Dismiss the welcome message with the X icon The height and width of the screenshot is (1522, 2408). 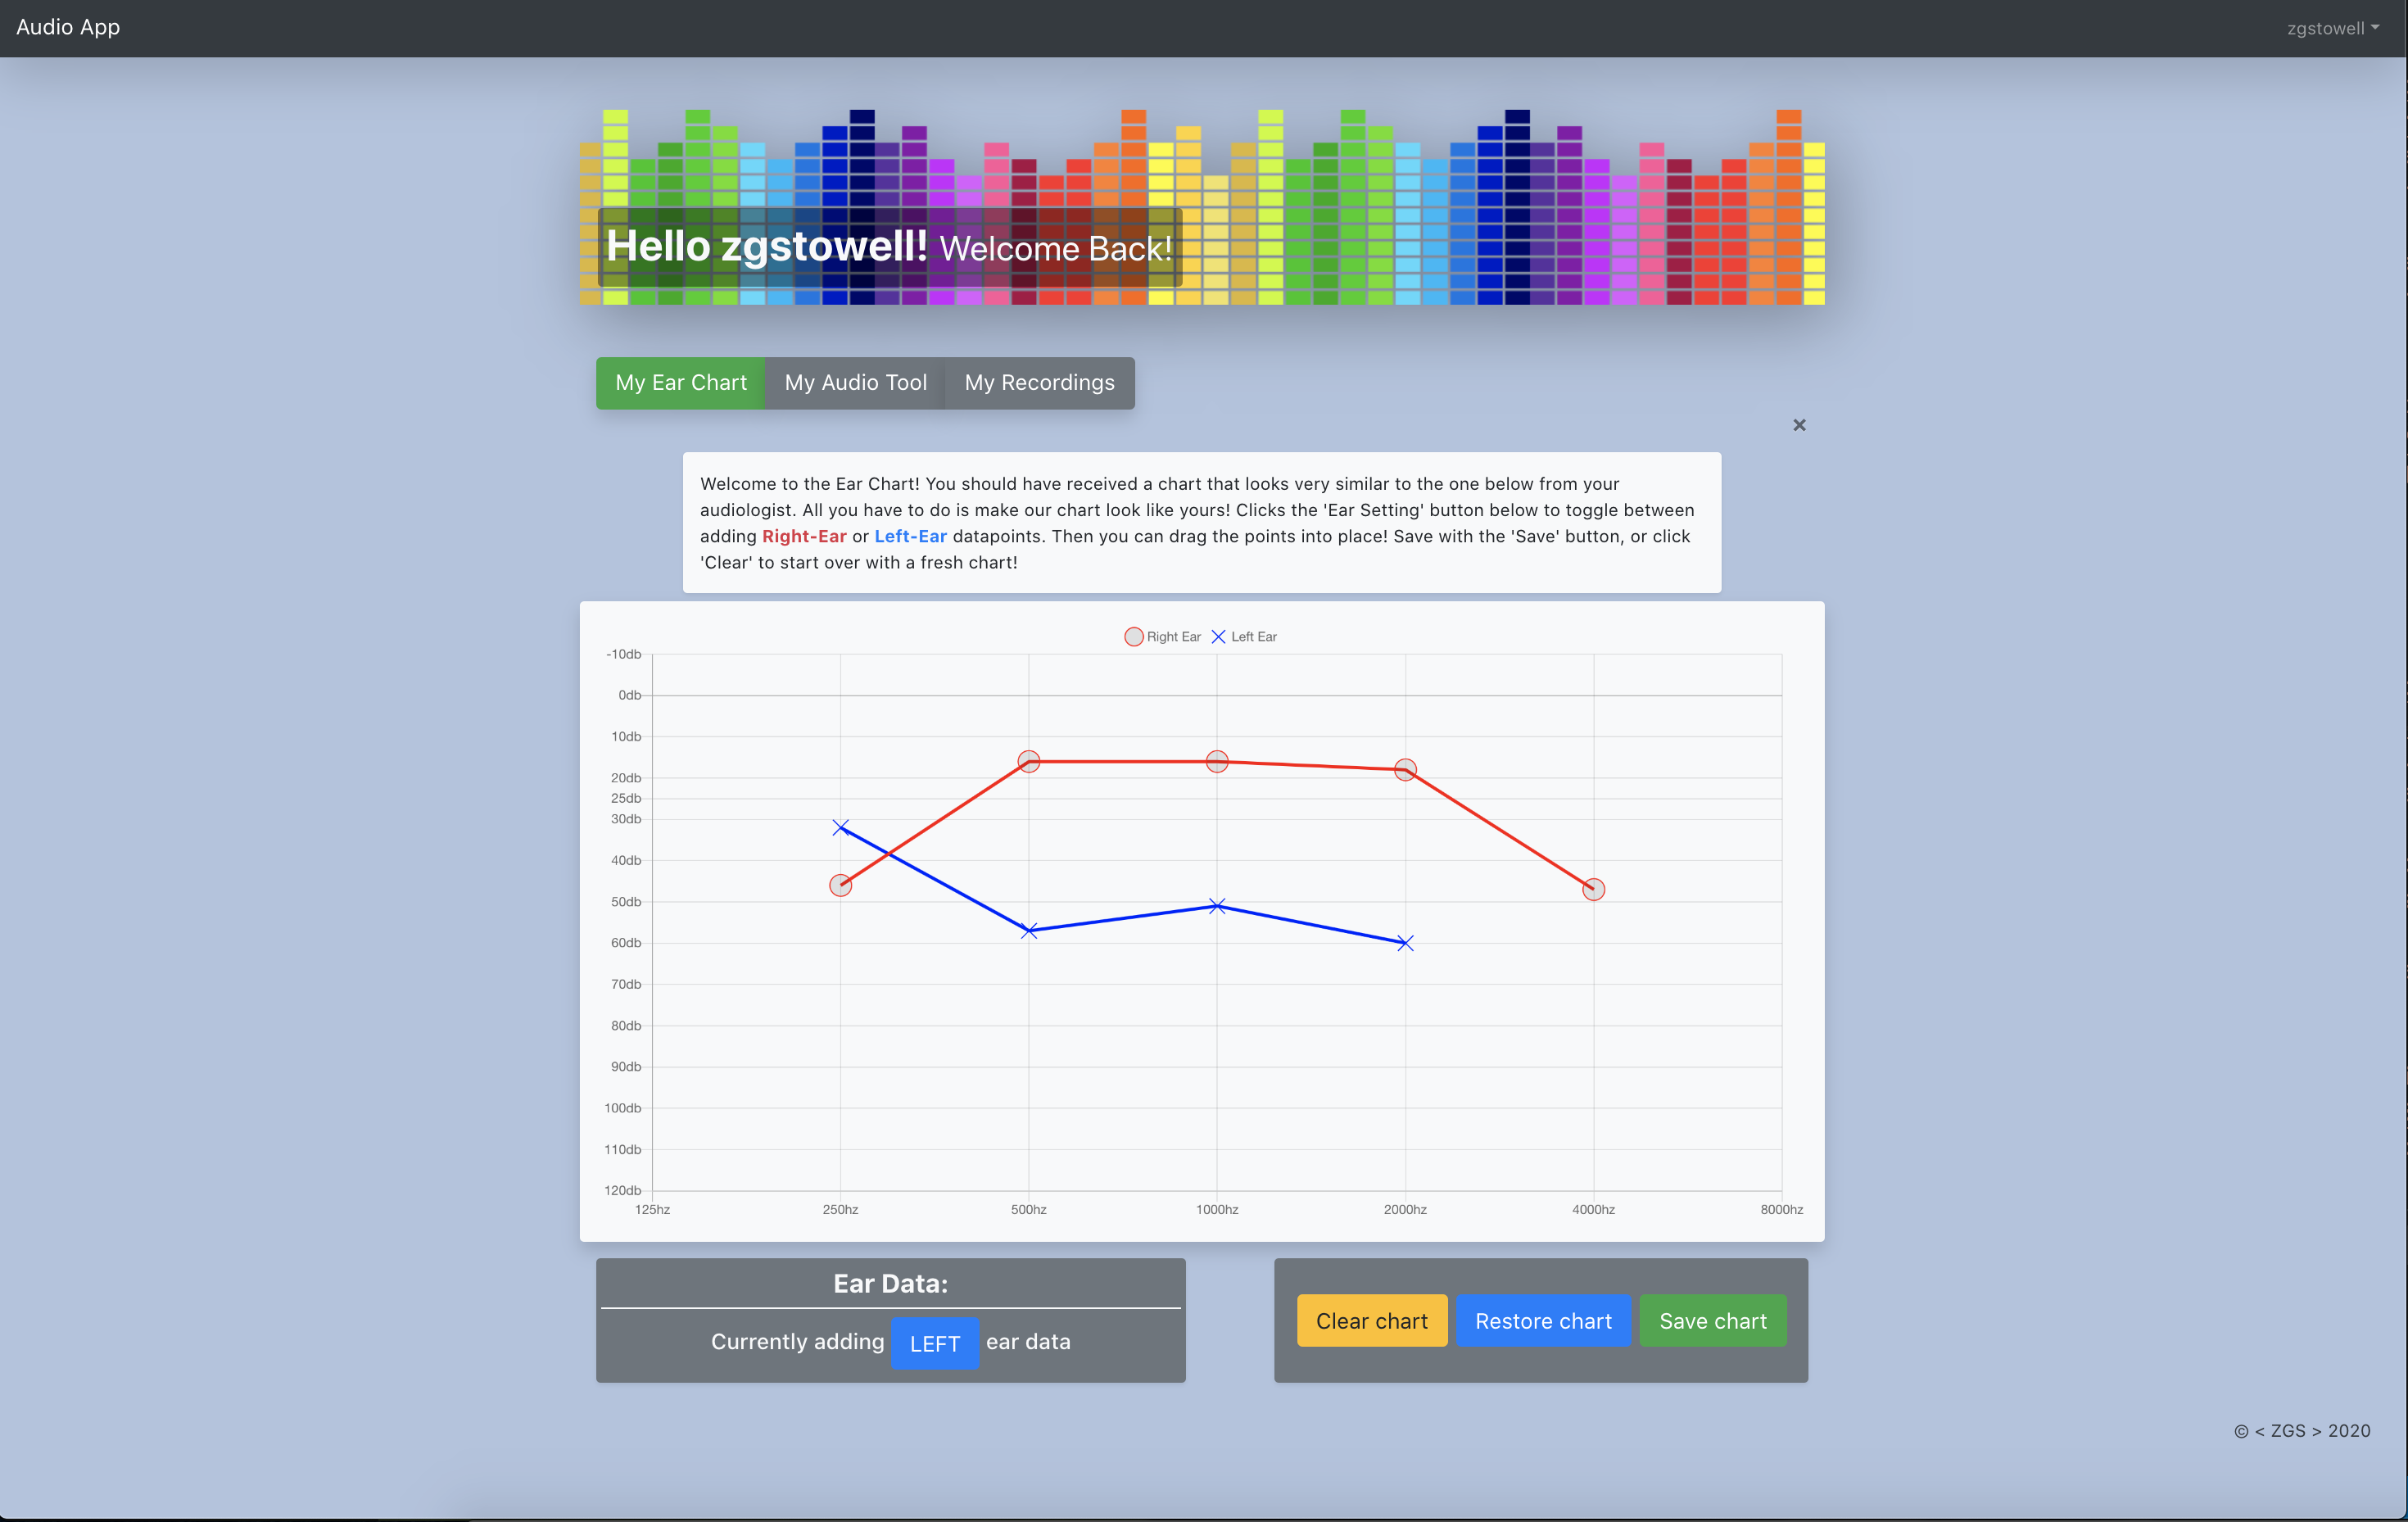point(1799,425)
